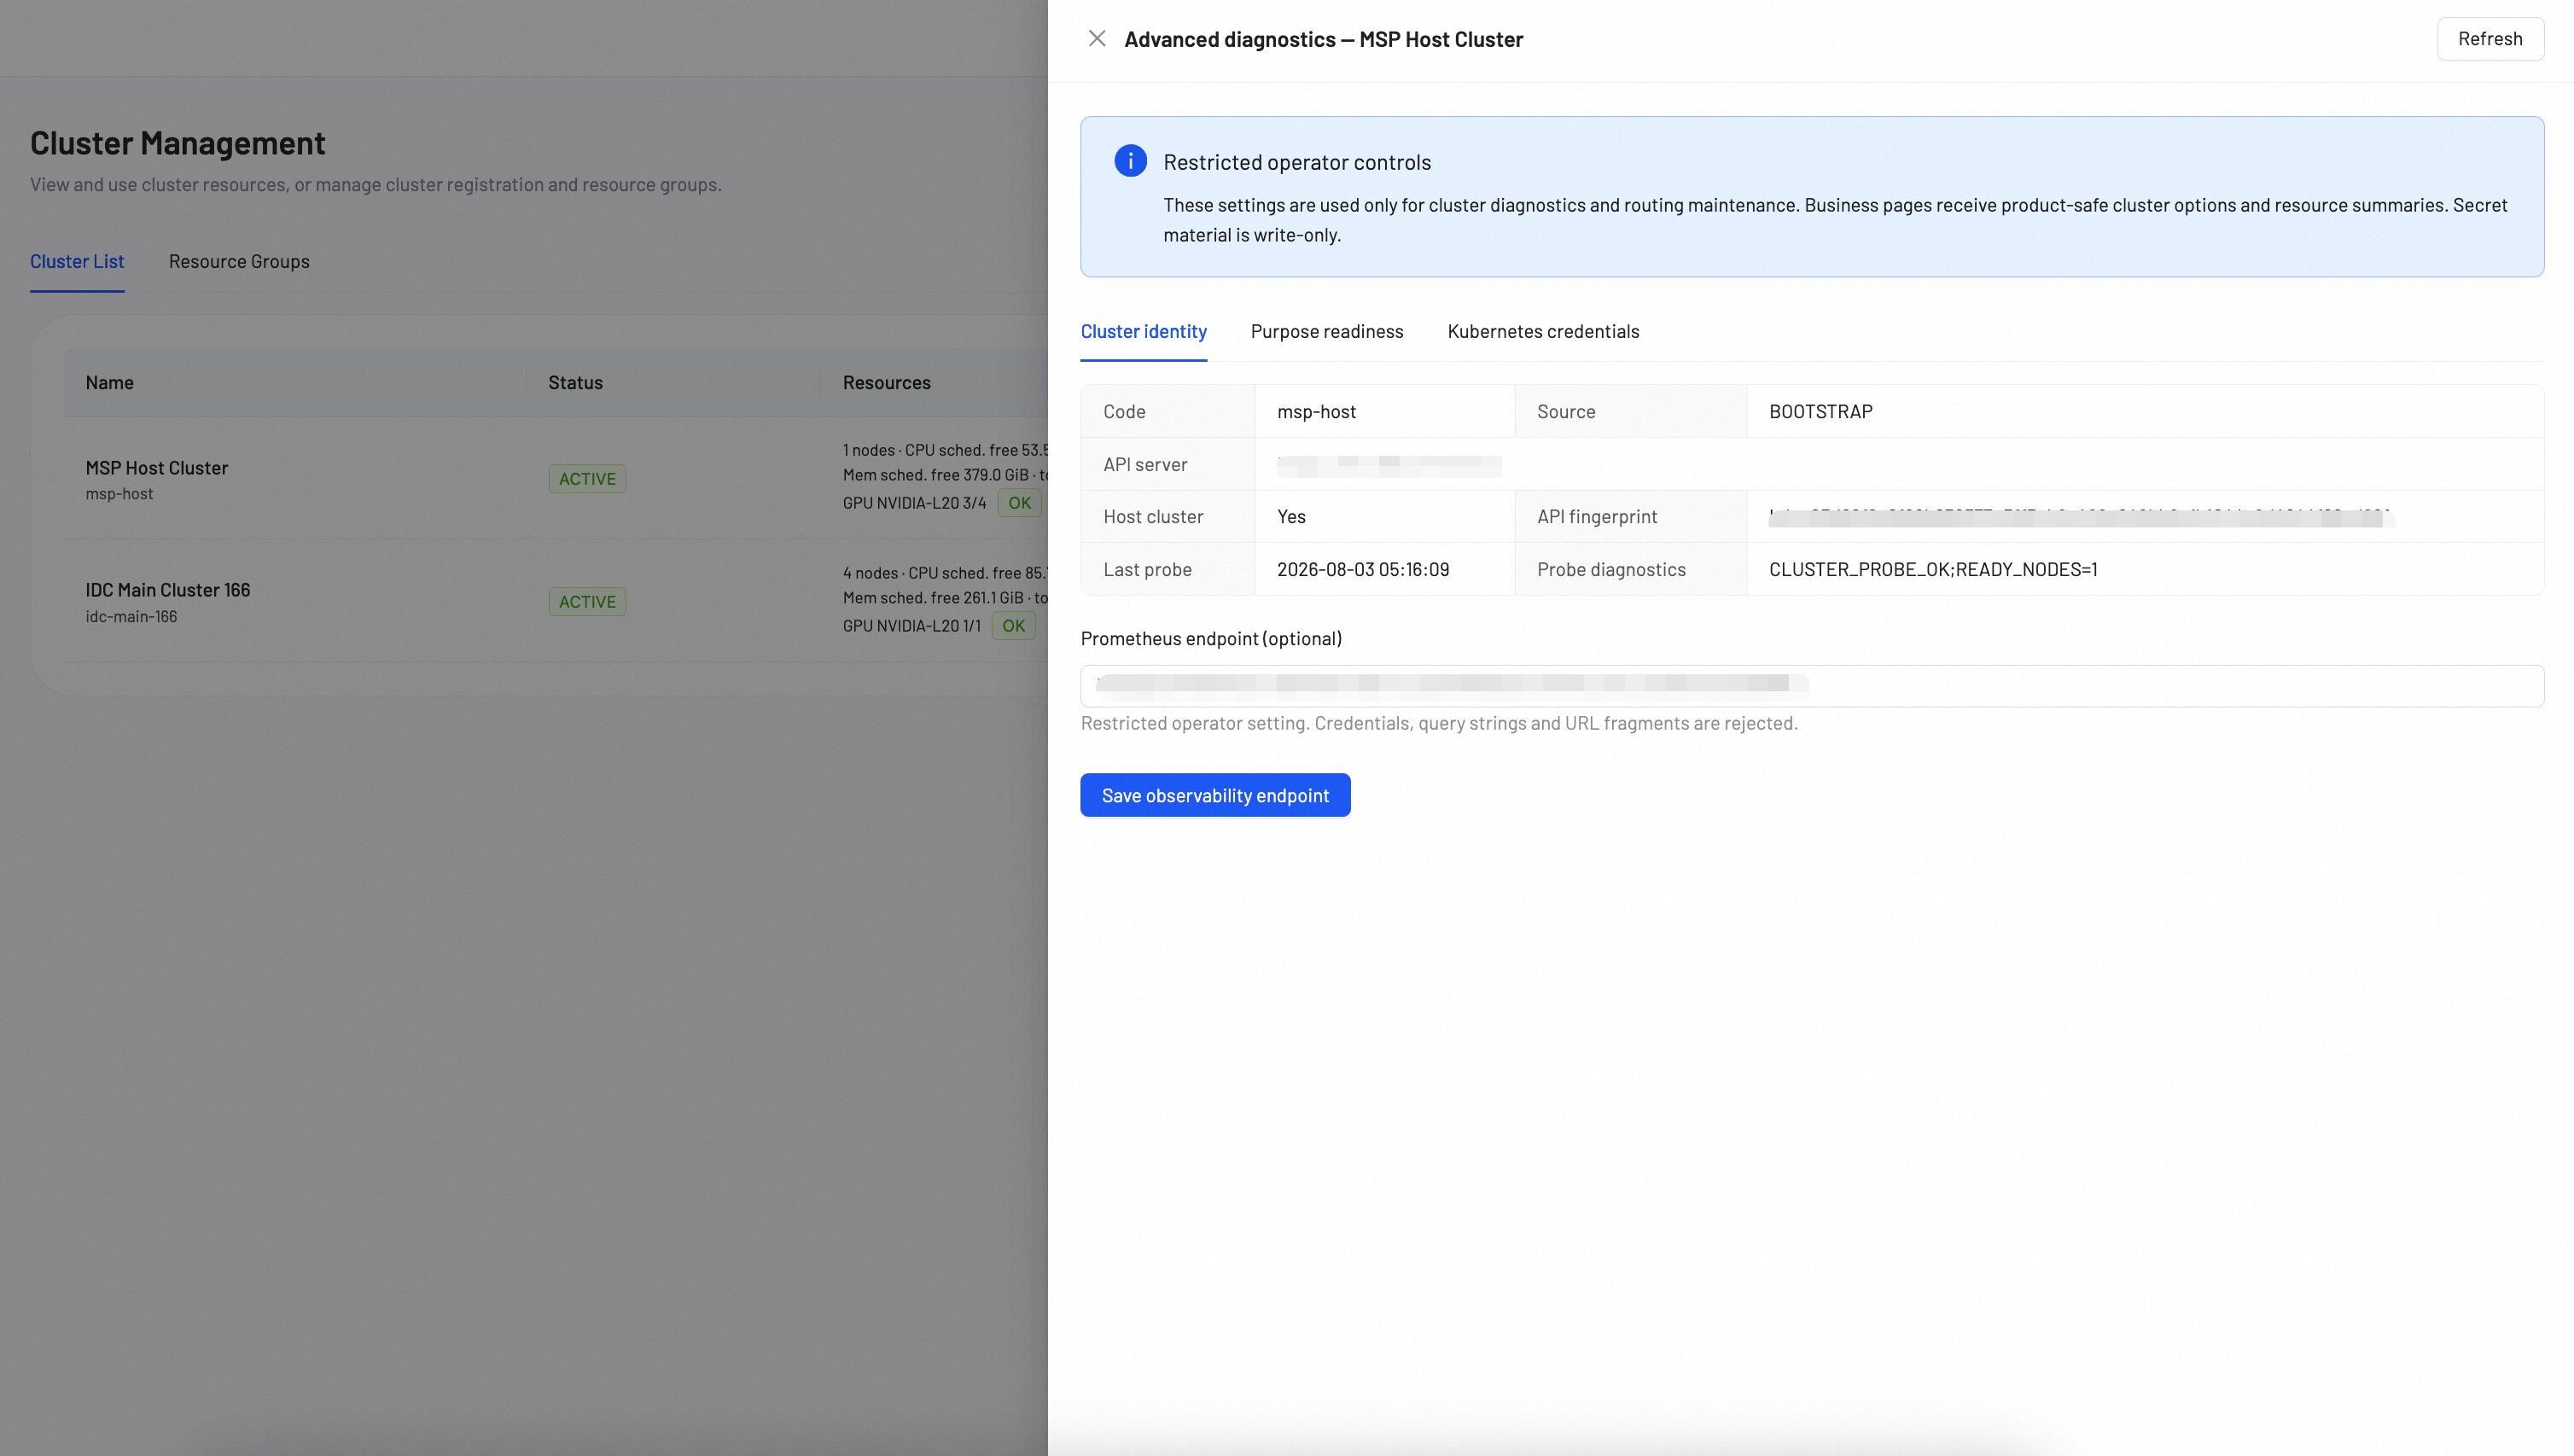Click MSP Host Cluster row name
Viewport: 2574px width, 1456px height.
(156, 468)
